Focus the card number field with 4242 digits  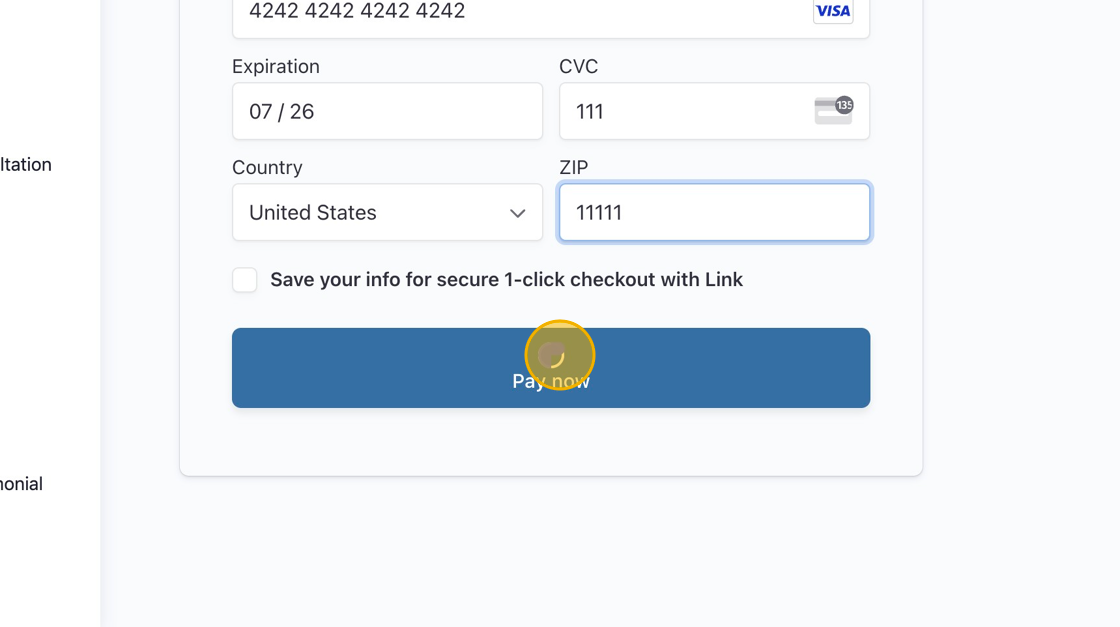(551, 11)
